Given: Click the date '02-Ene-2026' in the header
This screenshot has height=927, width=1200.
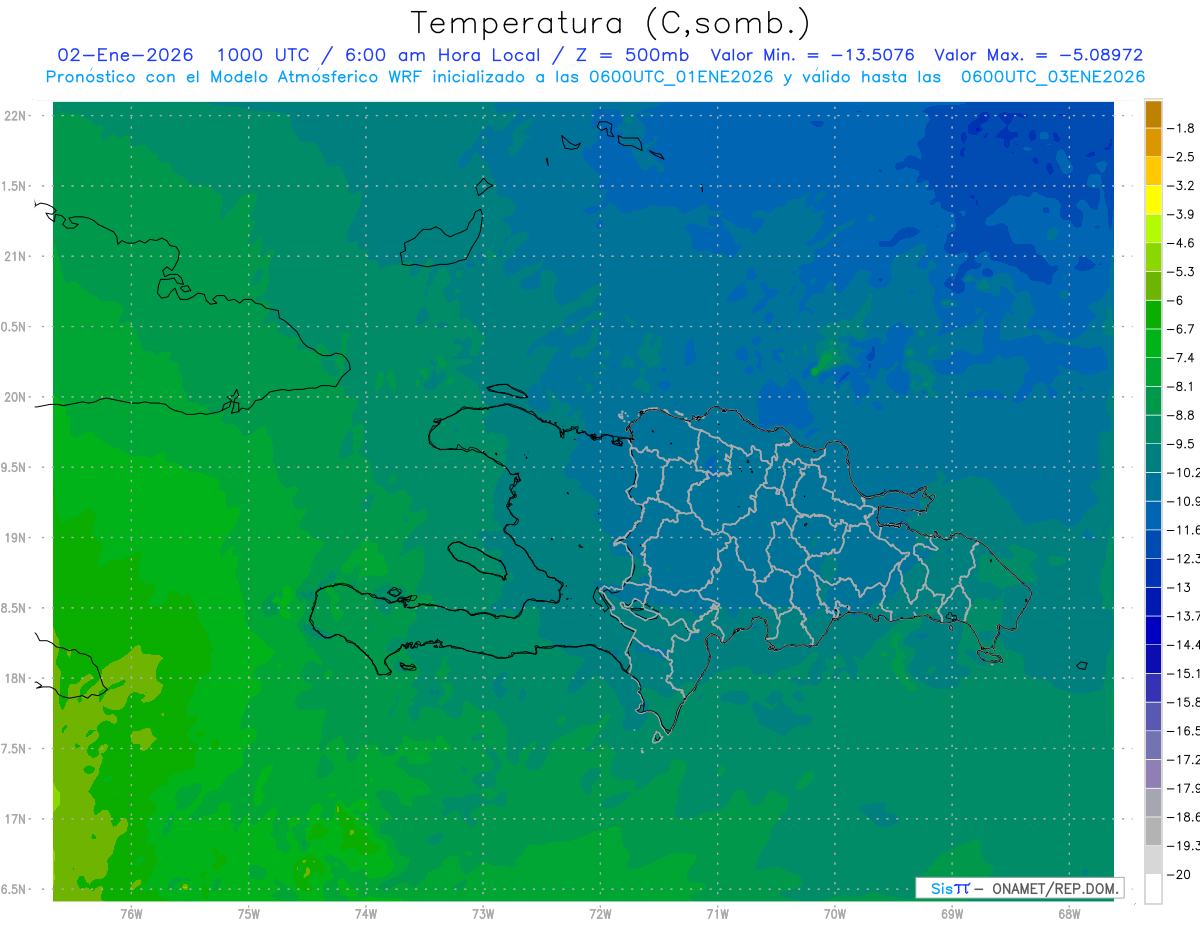Looking at the screenshot, I should click(x=126, y=55).
